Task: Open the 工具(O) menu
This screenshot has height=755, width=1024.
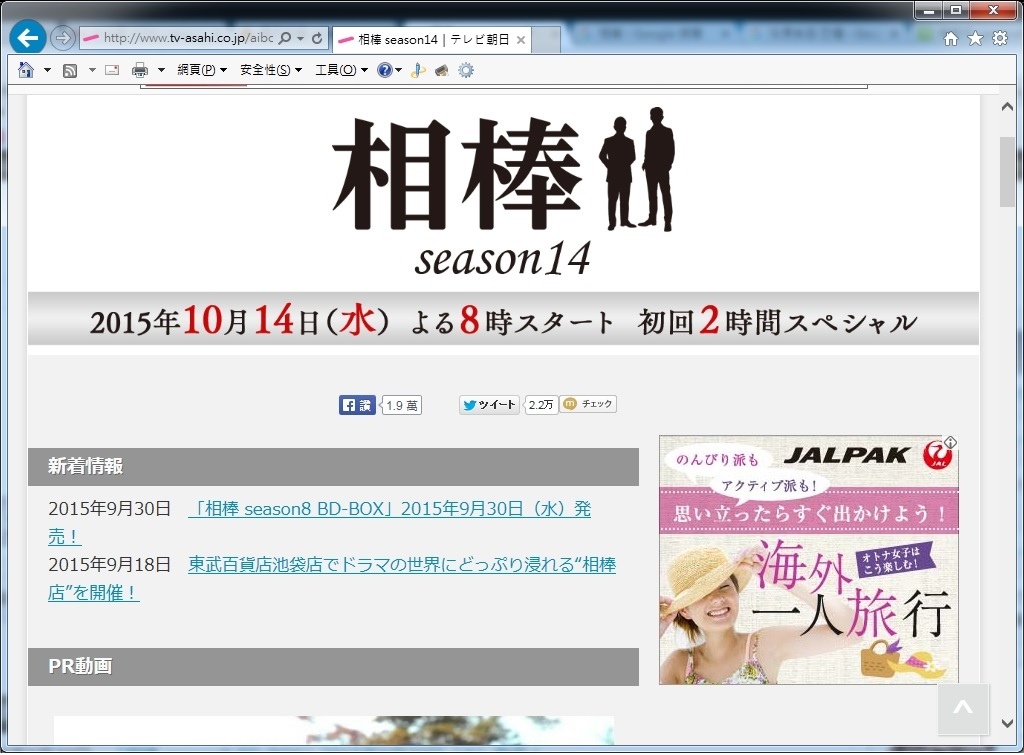Action: [x=342, y=70]
